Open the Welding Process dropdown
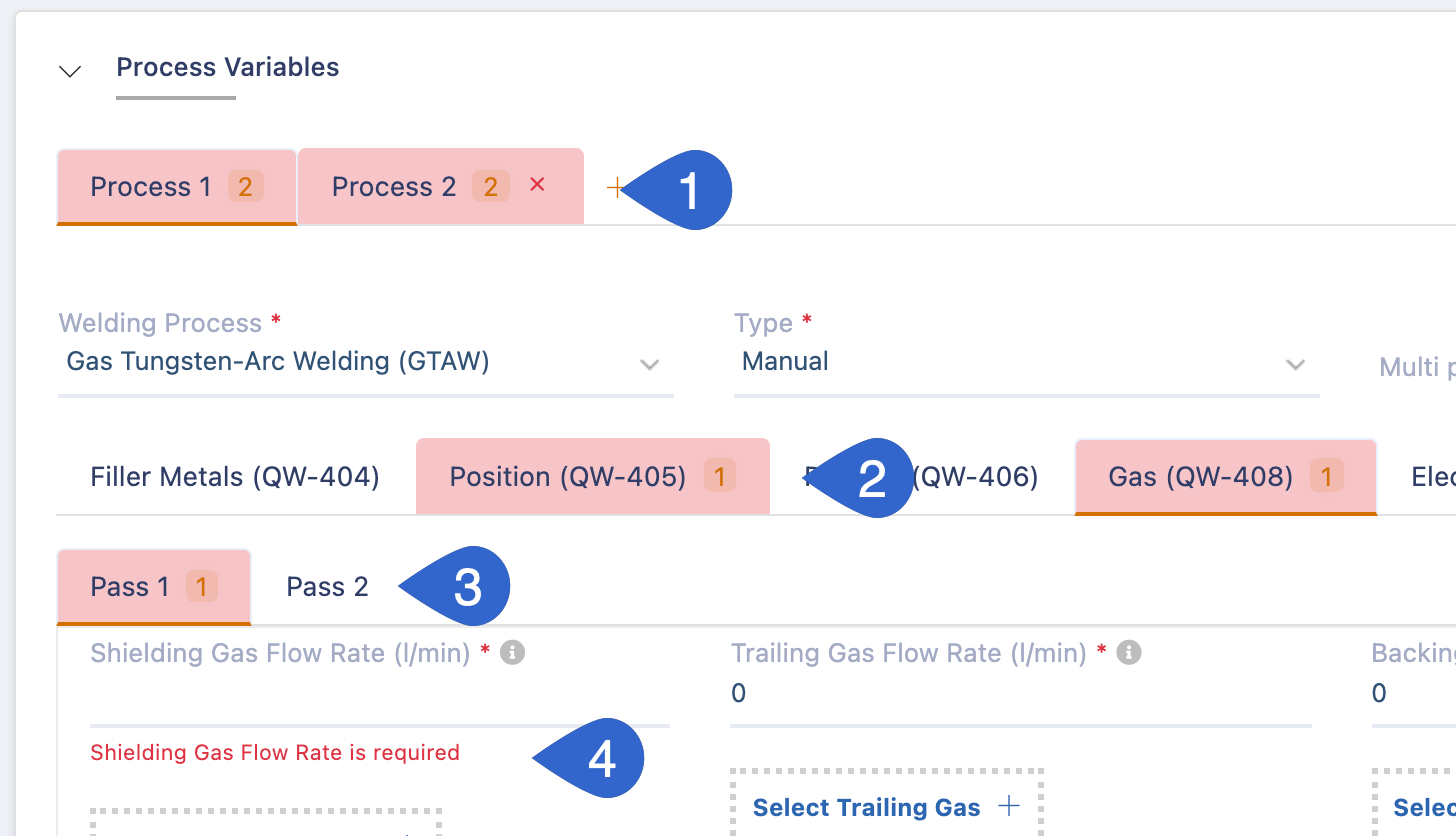 [365, 362]
